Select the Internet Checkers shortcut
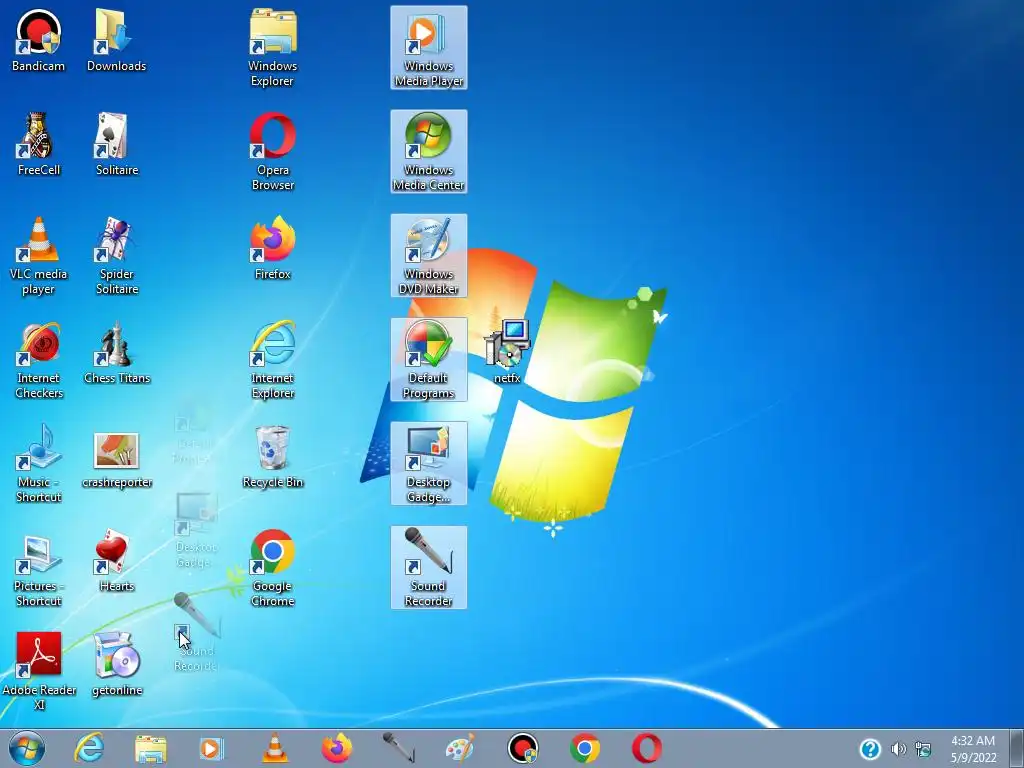 39,359
